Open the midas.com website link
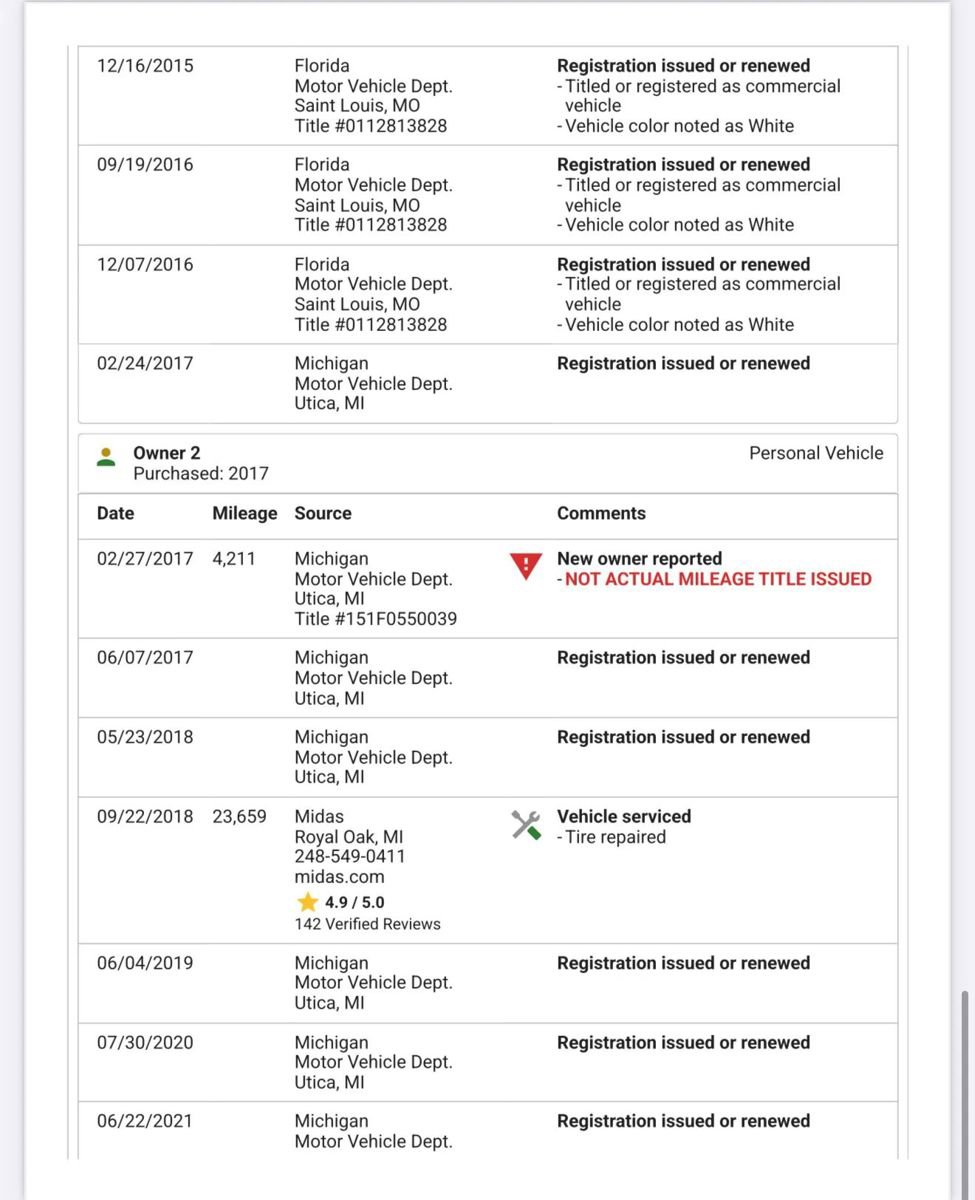Screen dimensions: 975x1200 339,877
